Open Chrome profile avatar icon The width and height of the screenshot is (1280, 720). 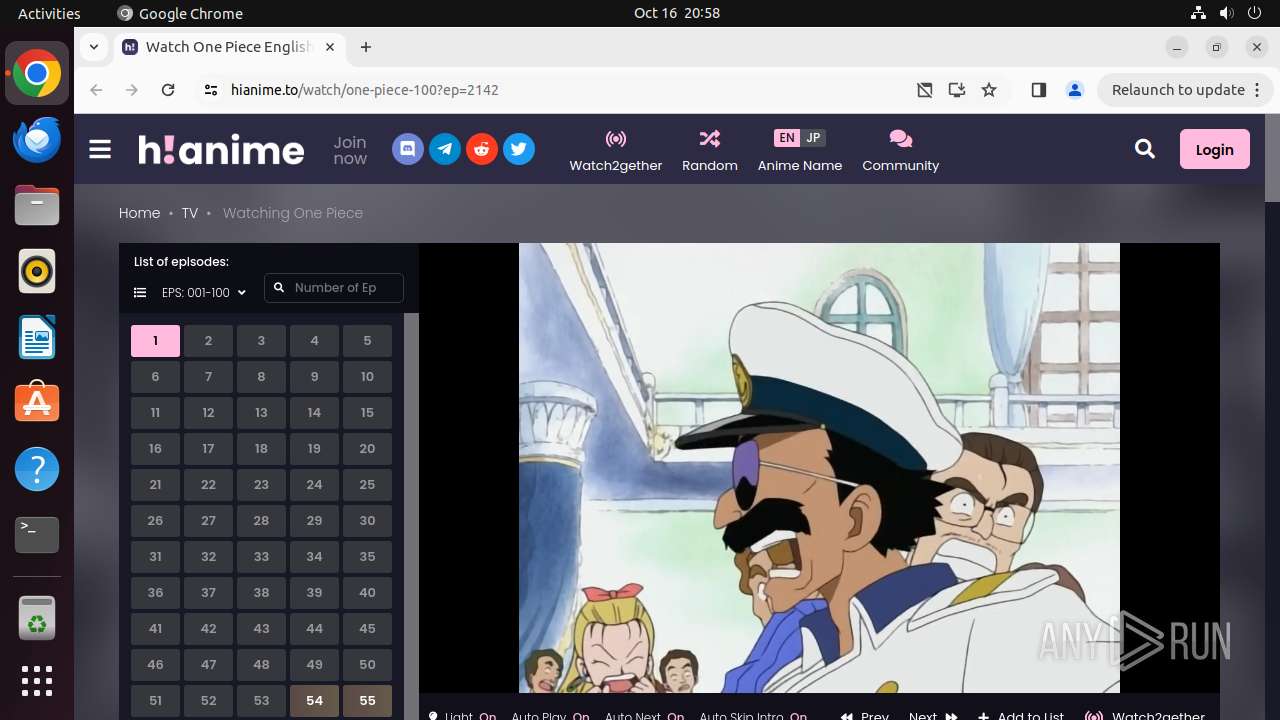[x=1075, y=90]
